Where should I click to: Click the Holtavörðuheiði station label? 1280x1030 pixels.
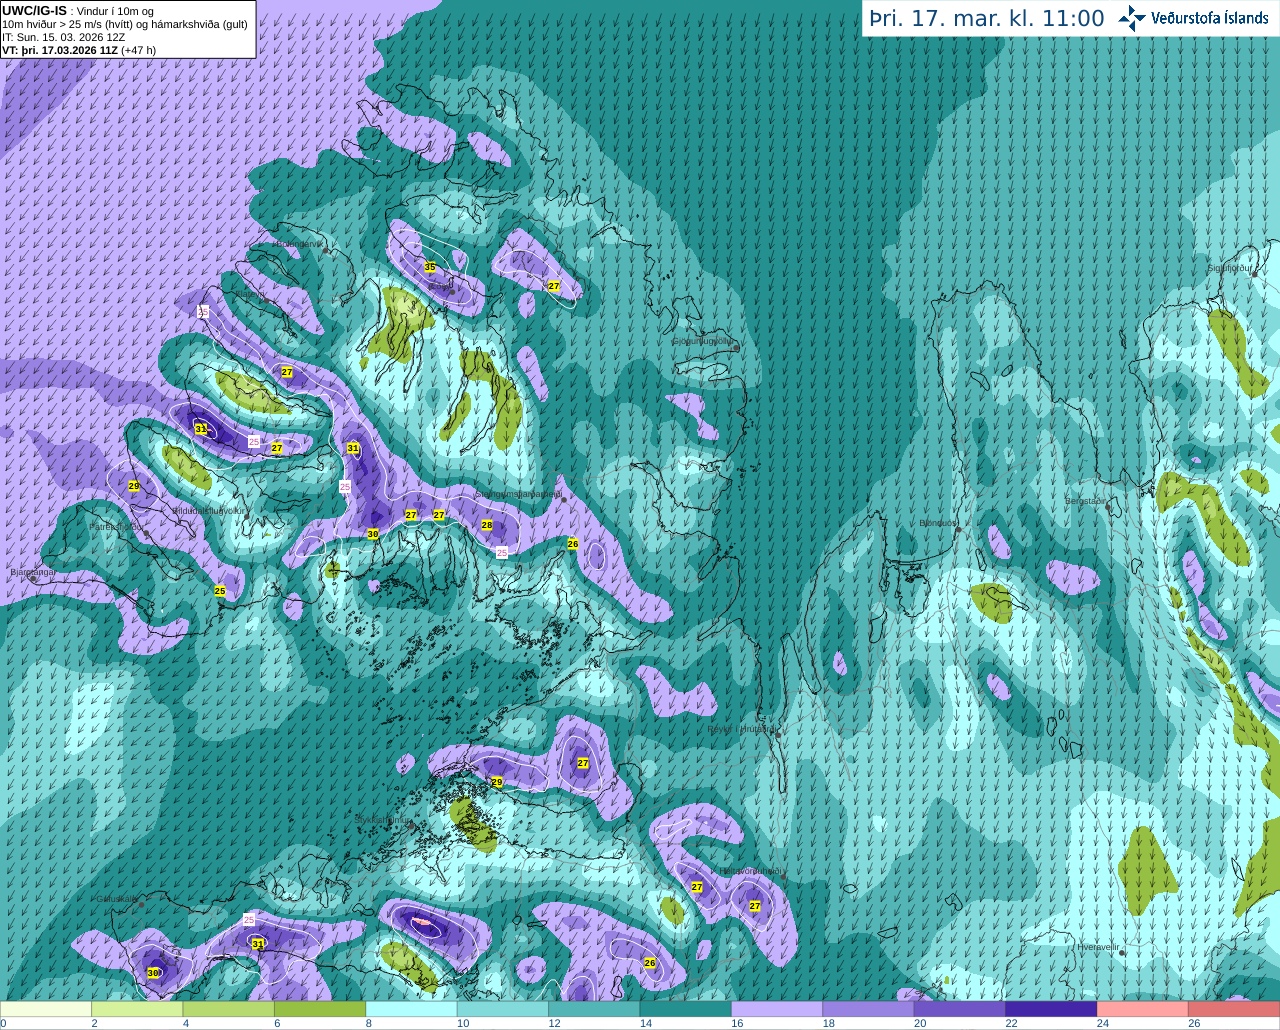(749, 871)
